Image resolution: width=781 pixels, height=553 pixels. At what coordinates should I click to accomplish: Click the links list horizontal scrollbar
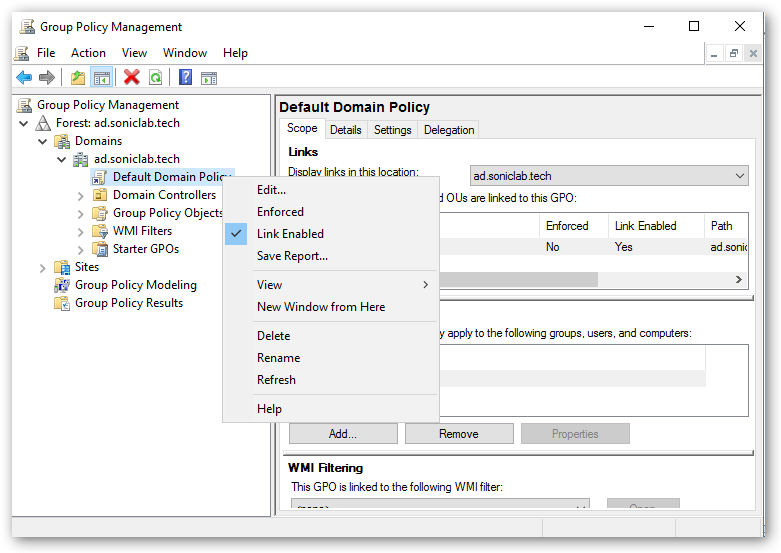pos(520,280)
